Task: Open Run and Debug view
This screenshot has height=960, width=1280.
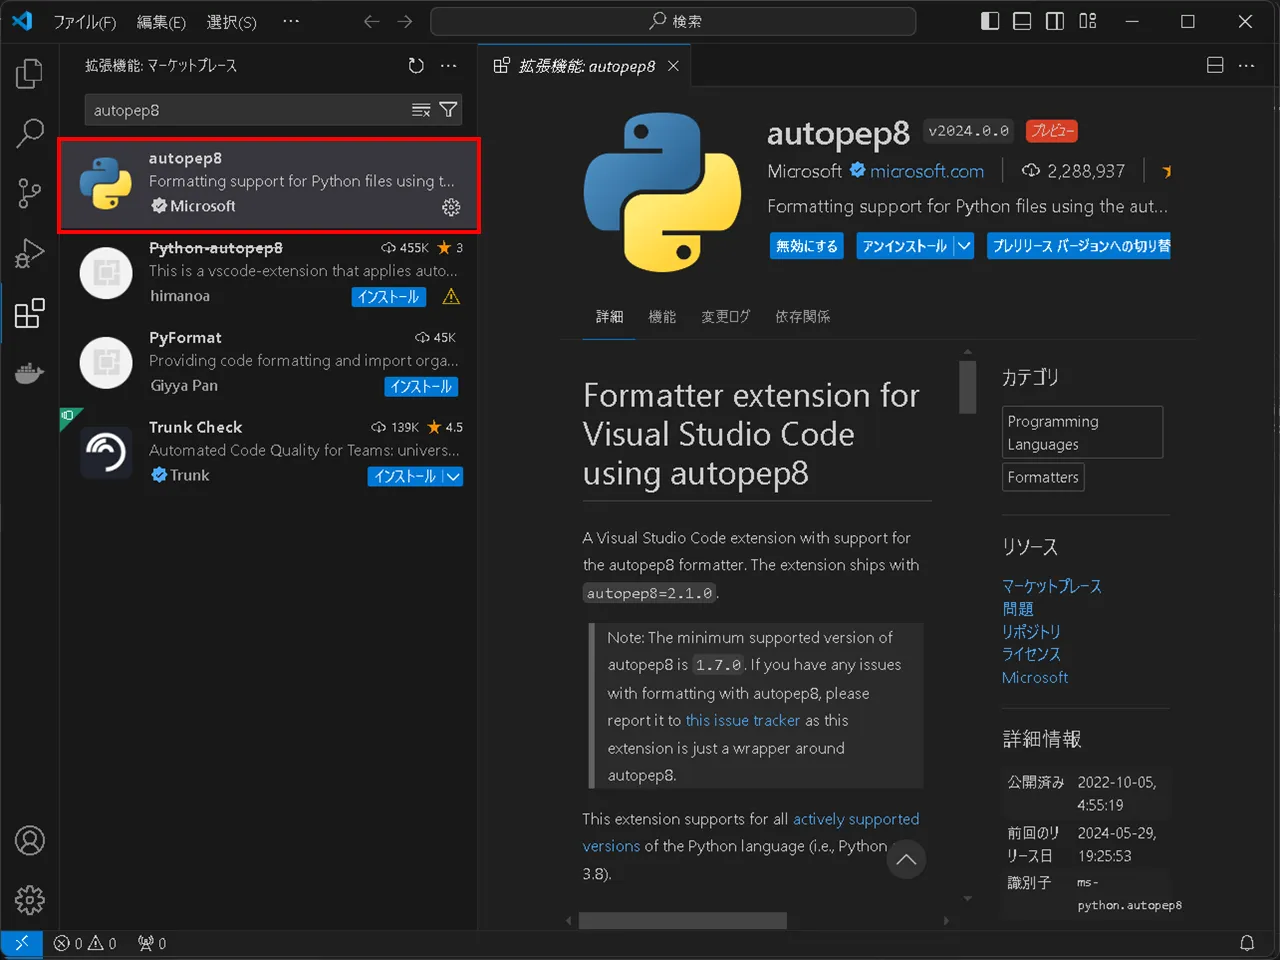Action: tap(30, 253)
